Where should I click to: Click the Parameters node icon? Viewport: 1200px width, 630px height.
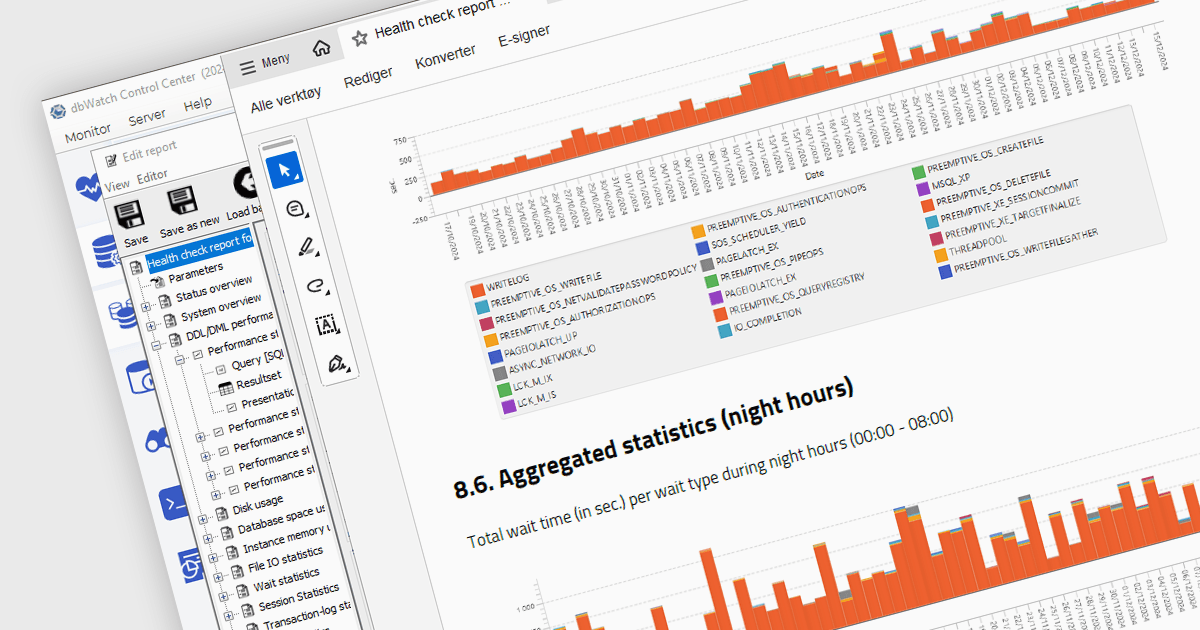pyautogui.click(x=157, y=282)
